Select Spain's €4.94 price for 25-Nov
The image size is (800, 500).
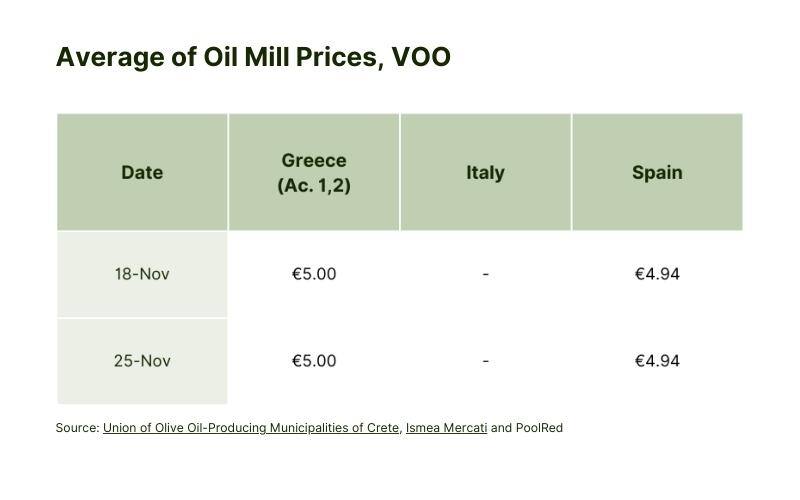coord(657,361)
